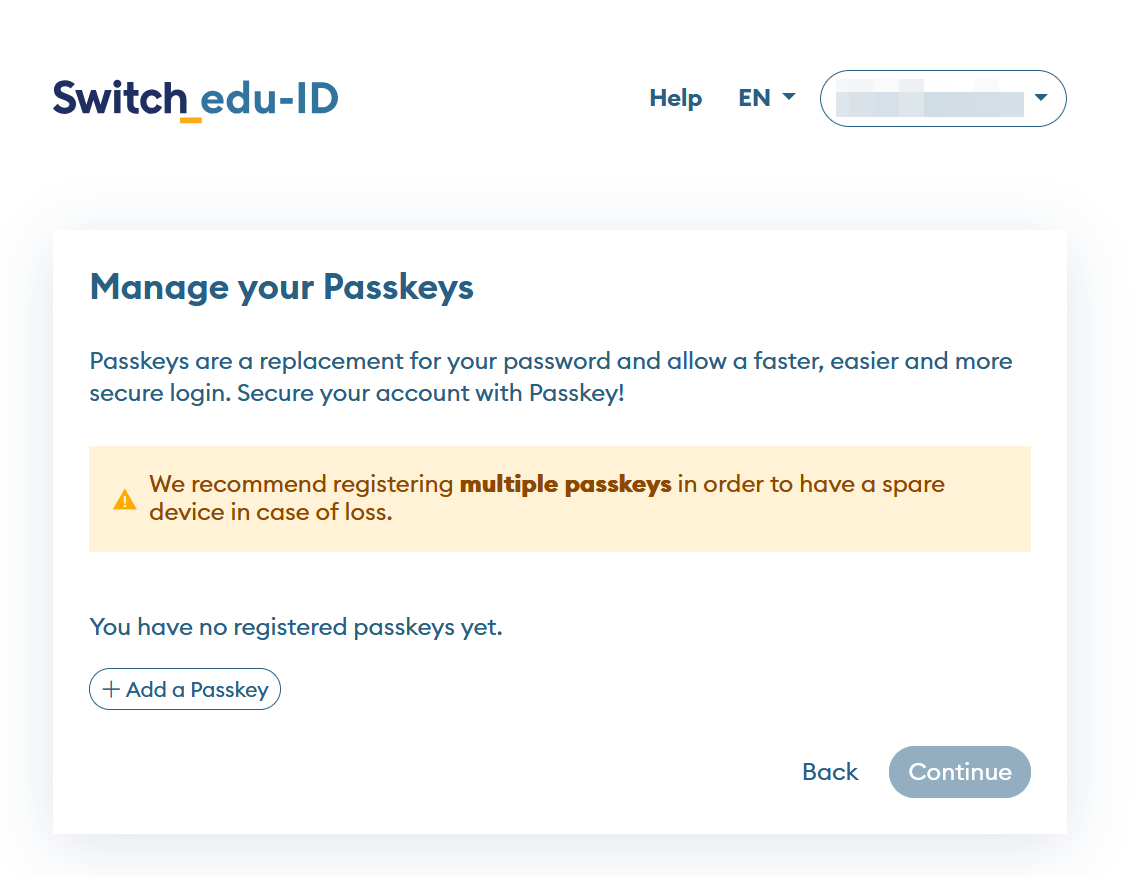Open the EN language selector
The width and height of the screenshot is (1137, 876).
766,98
